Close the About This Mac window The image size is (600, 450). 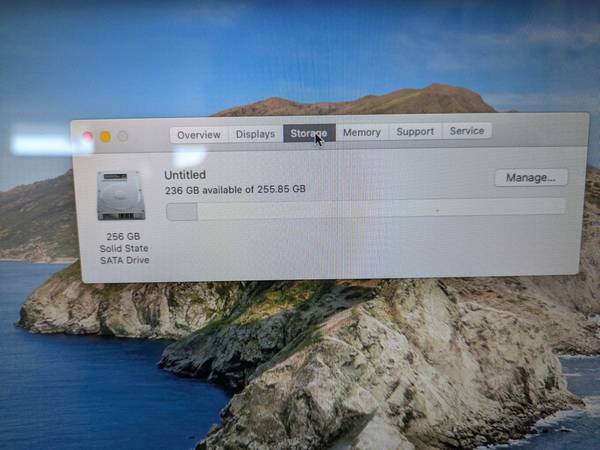pos(87,136)
